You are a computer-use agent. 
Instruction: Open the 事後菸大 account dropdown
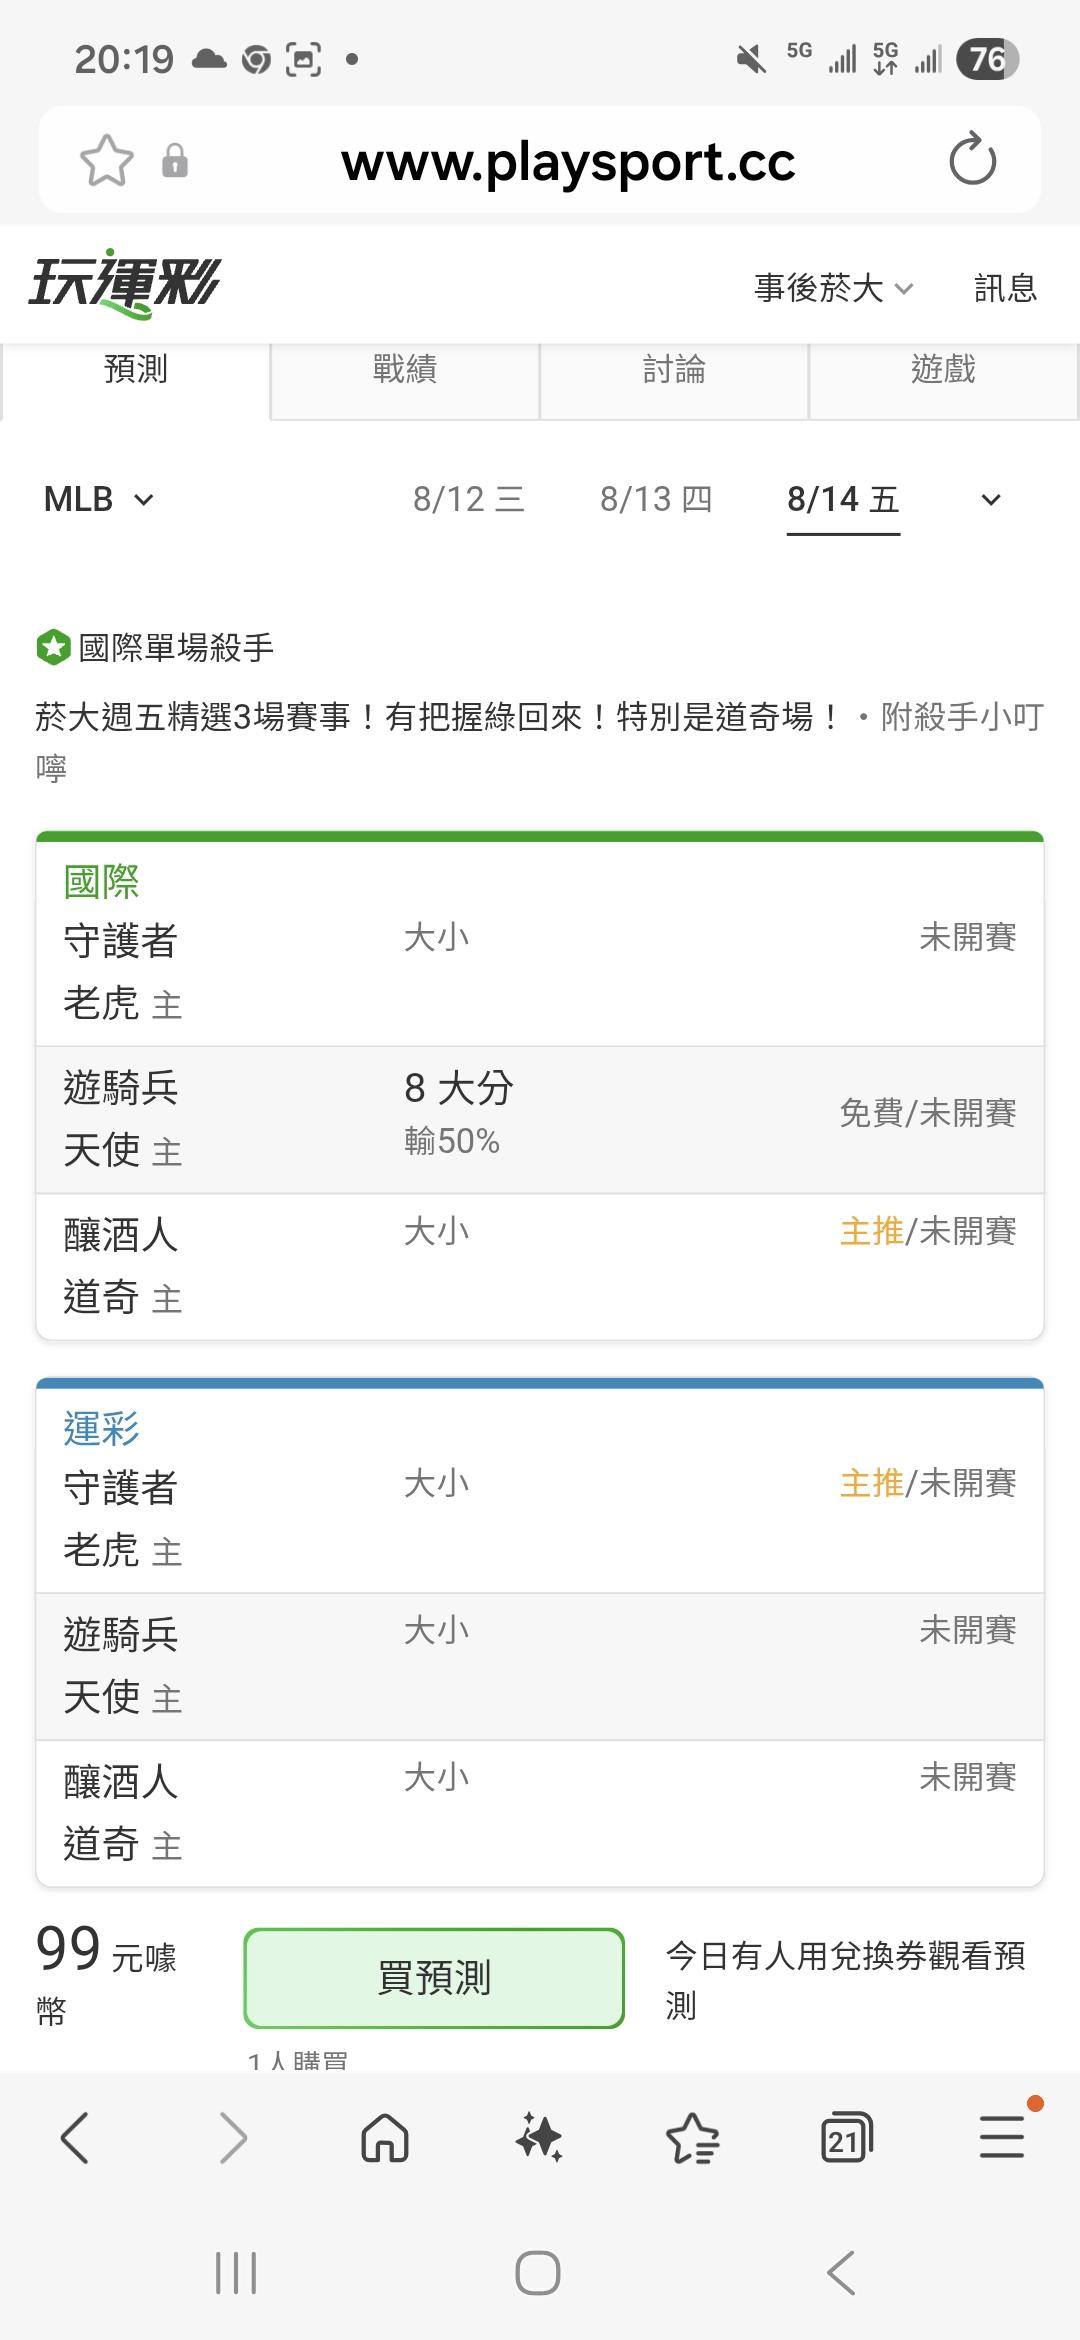click(x=834, y=288)
